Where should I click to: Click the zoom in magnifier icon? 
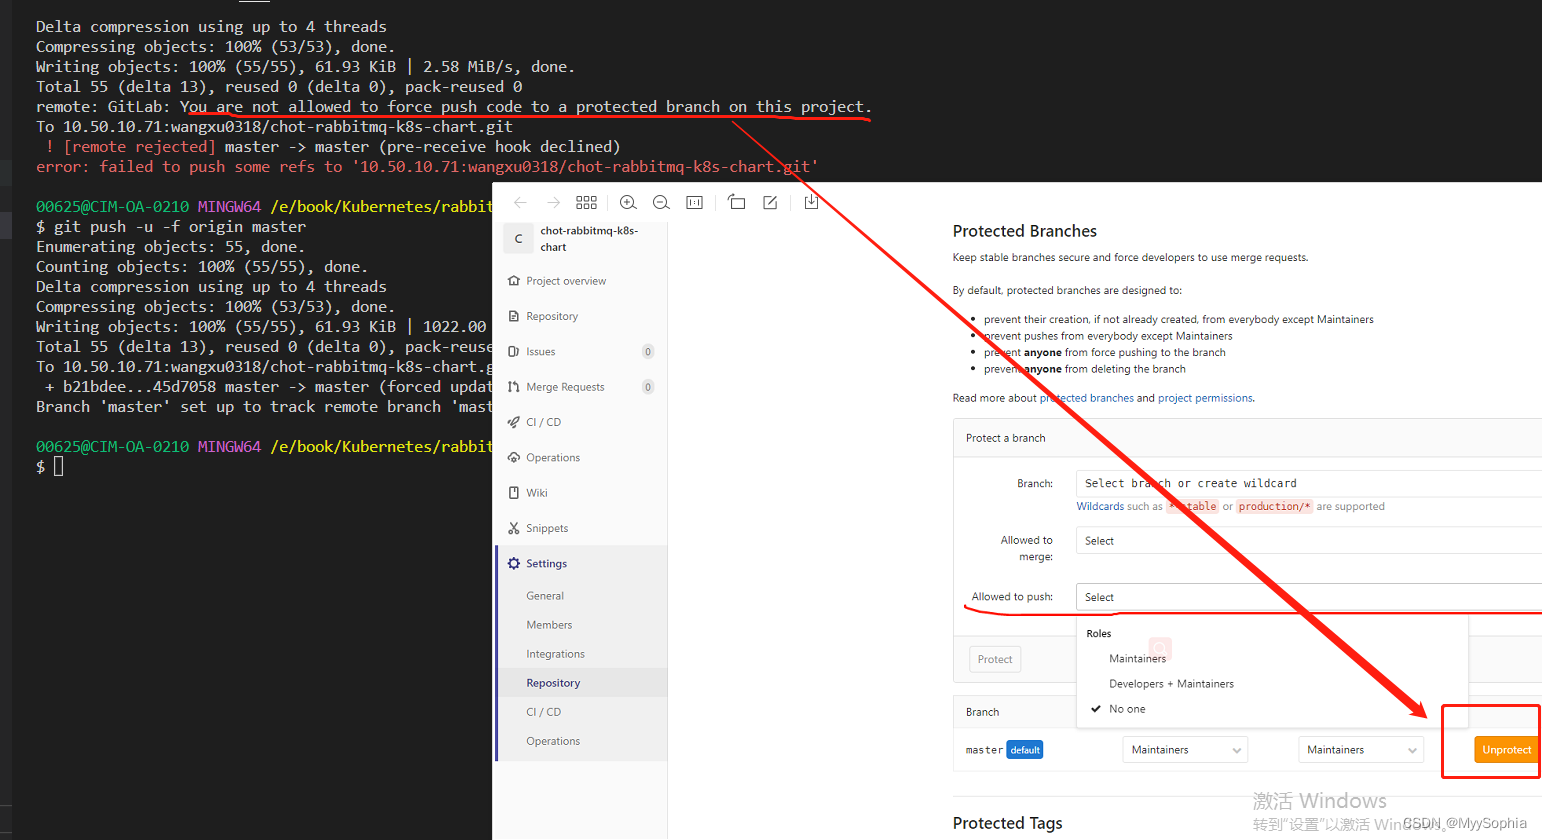[628, 202]
